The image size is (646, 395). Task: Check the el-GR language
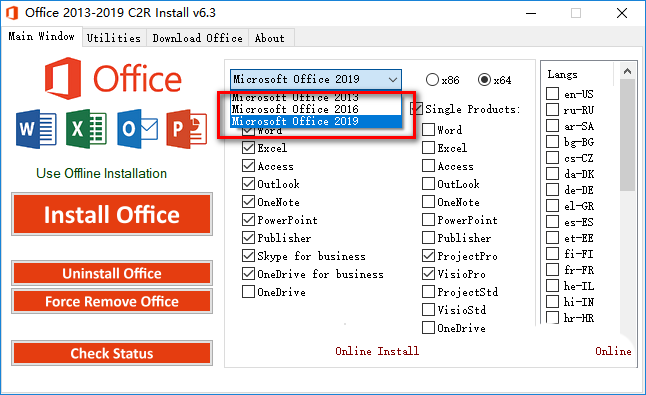[552, 206]
